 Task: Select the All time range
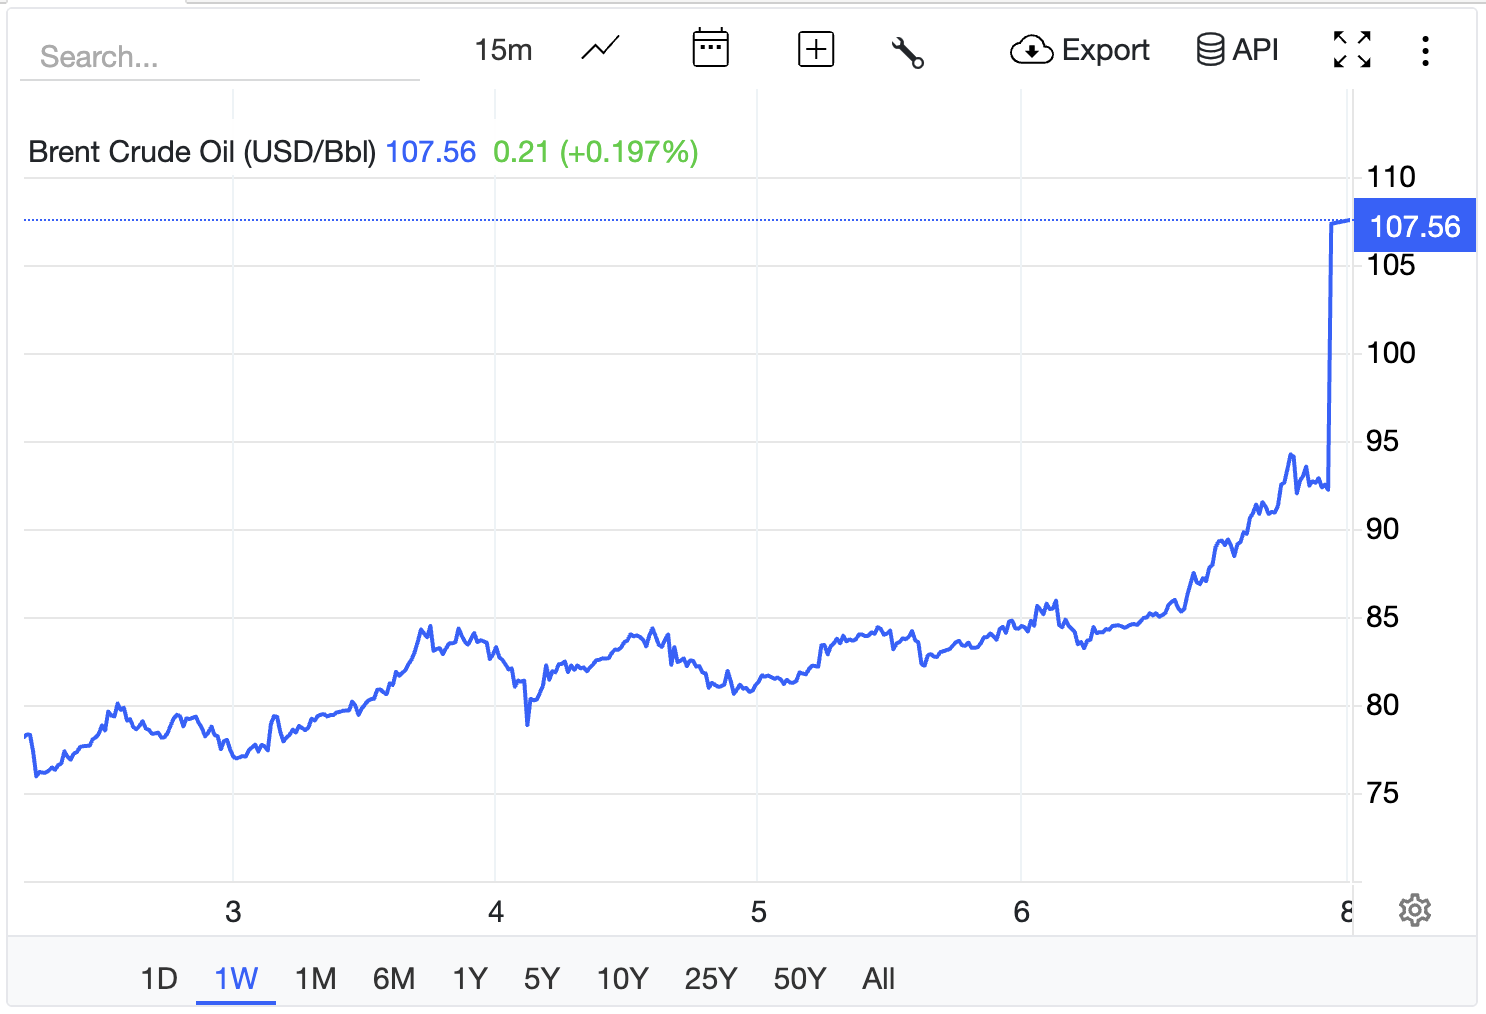(878, 978)
